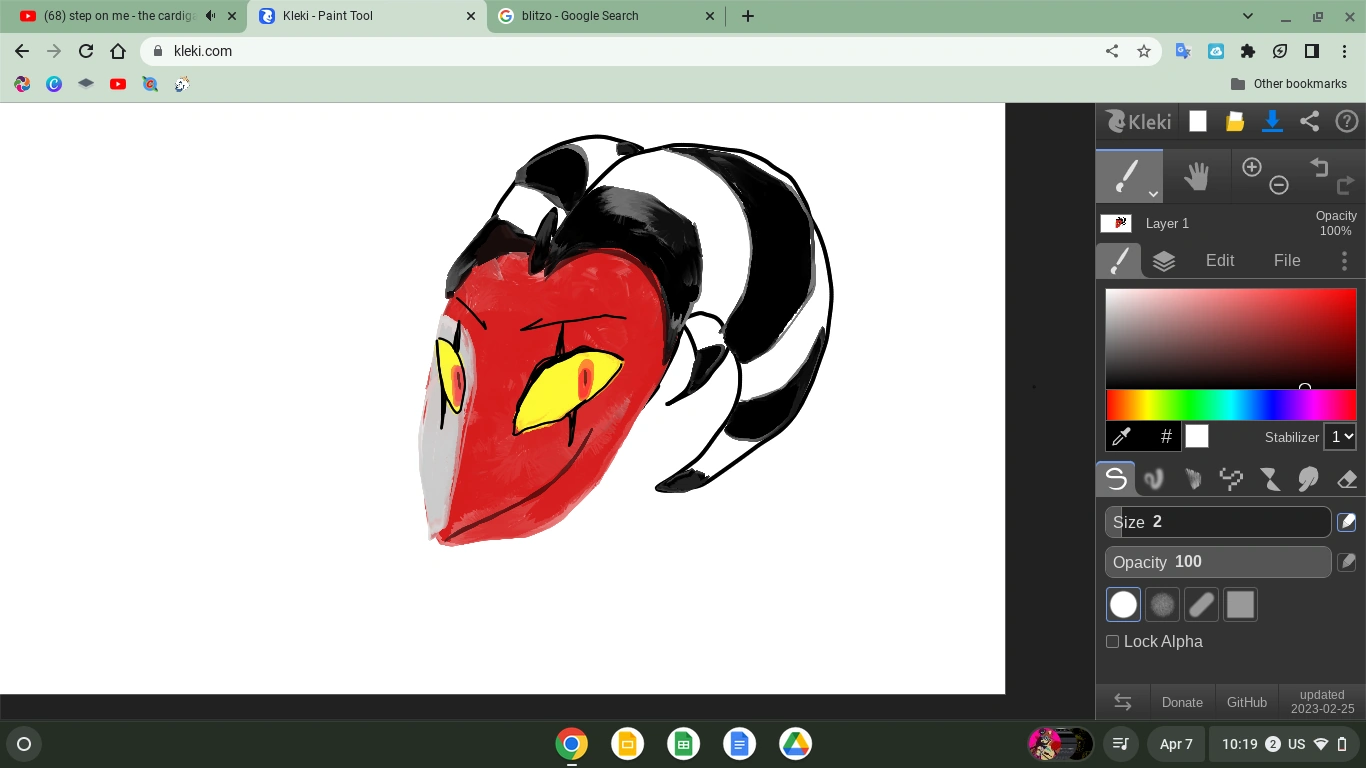Click the Undo arrow
This screenshot has height=768, width=1366.
click(x=1320, y=167)
